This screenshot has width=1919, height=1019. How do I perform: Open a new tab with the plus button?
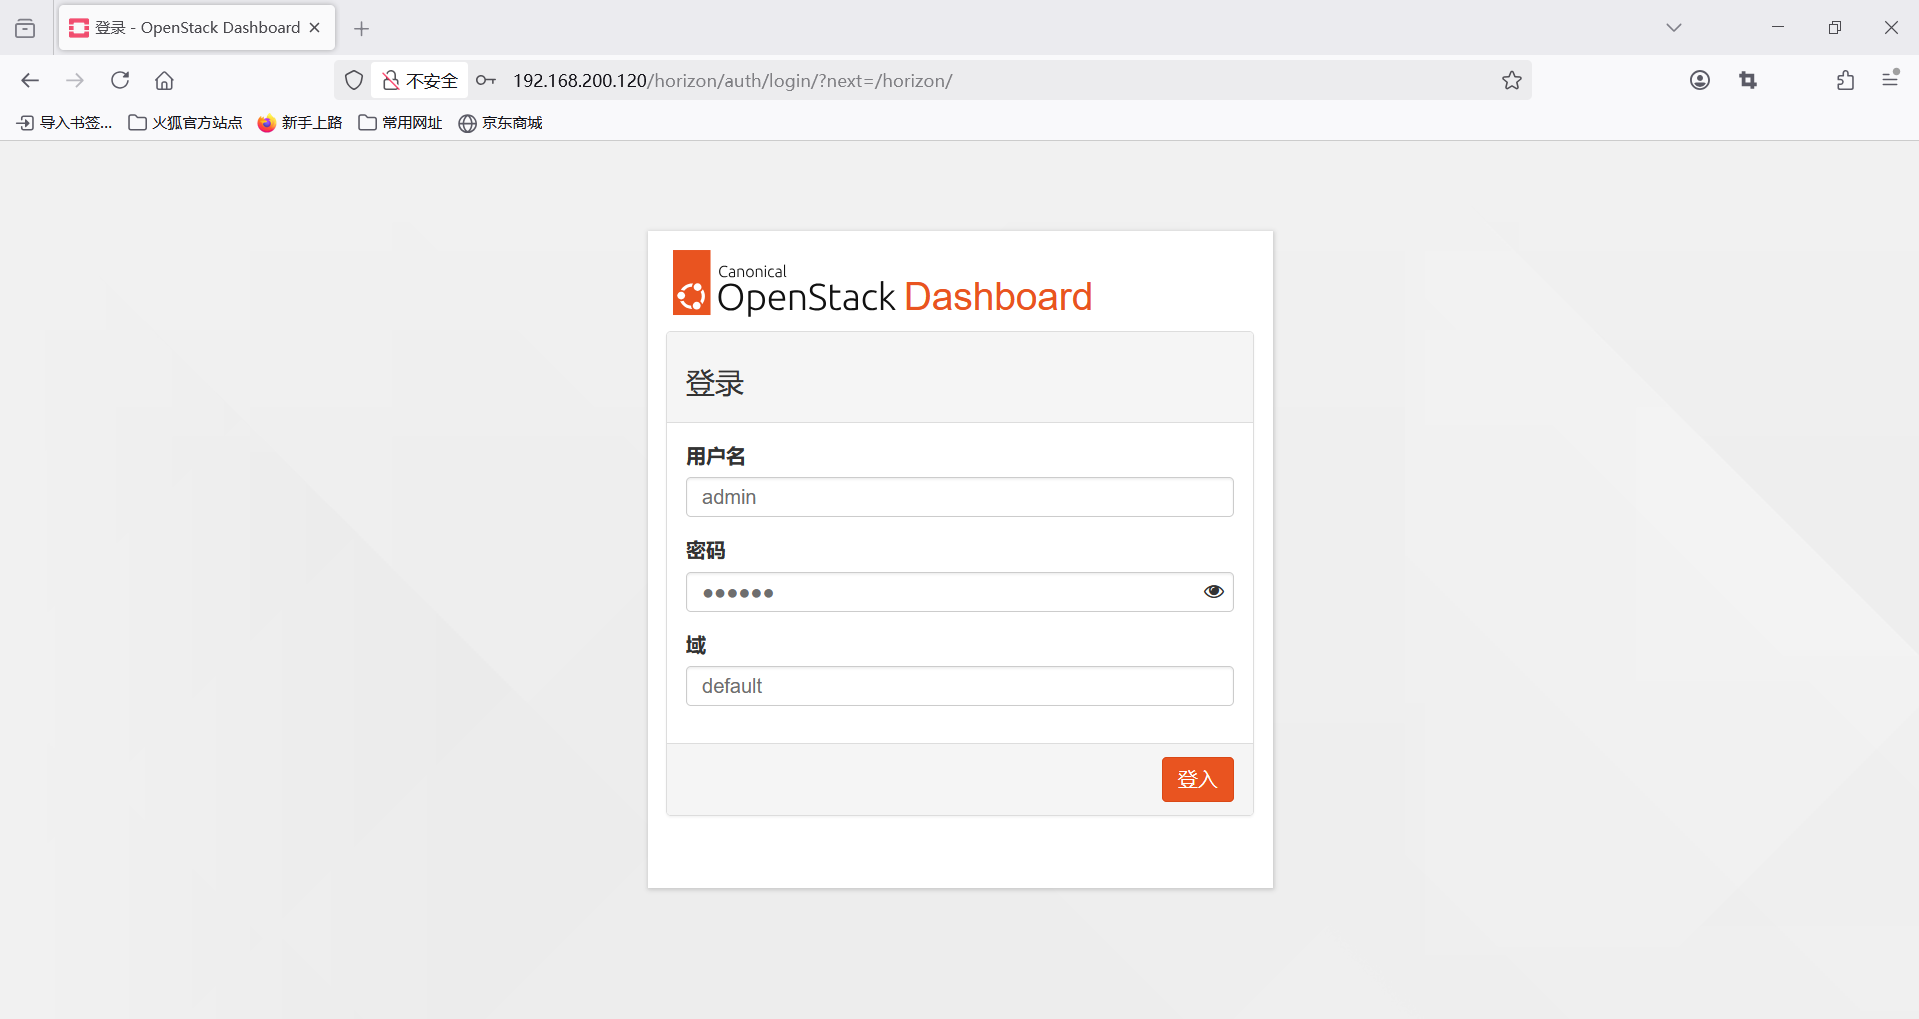coord(362,28)
